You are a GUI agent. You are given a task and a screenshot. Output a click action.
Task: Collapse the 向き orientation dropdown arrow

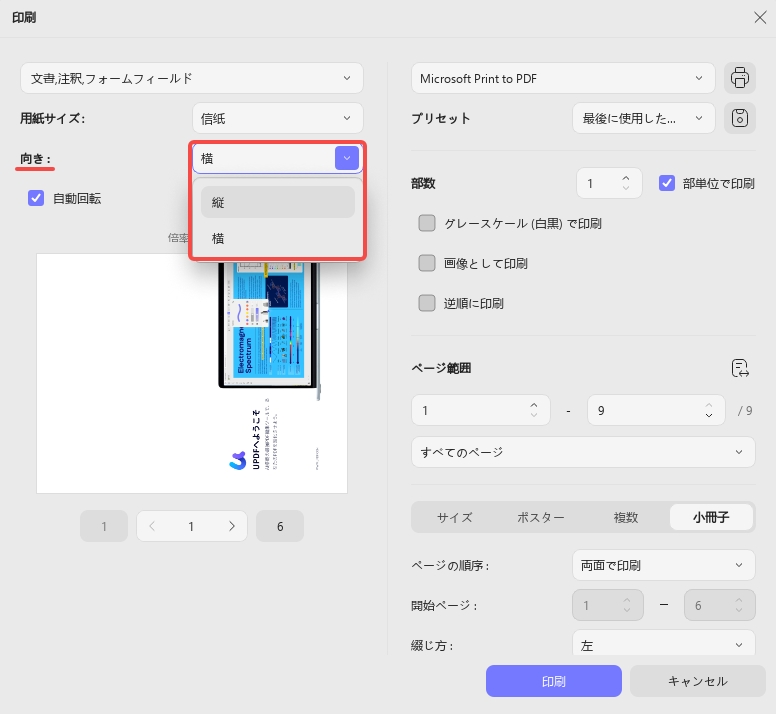[x=347, y=158]
